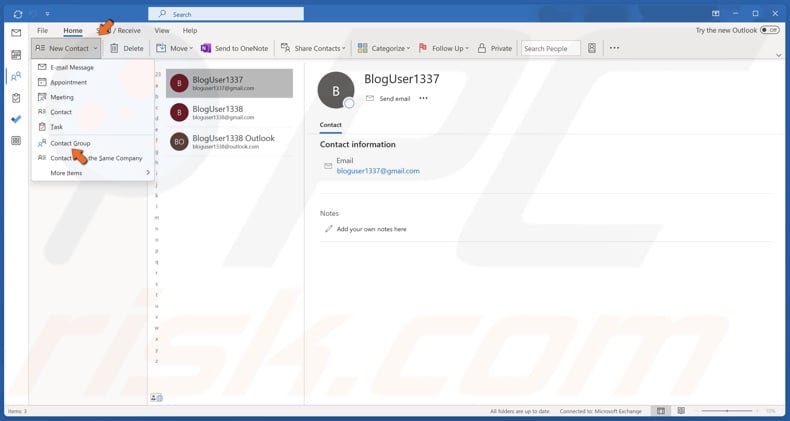
Task: Click the Delete trash can button
Action: click(126, 48)
